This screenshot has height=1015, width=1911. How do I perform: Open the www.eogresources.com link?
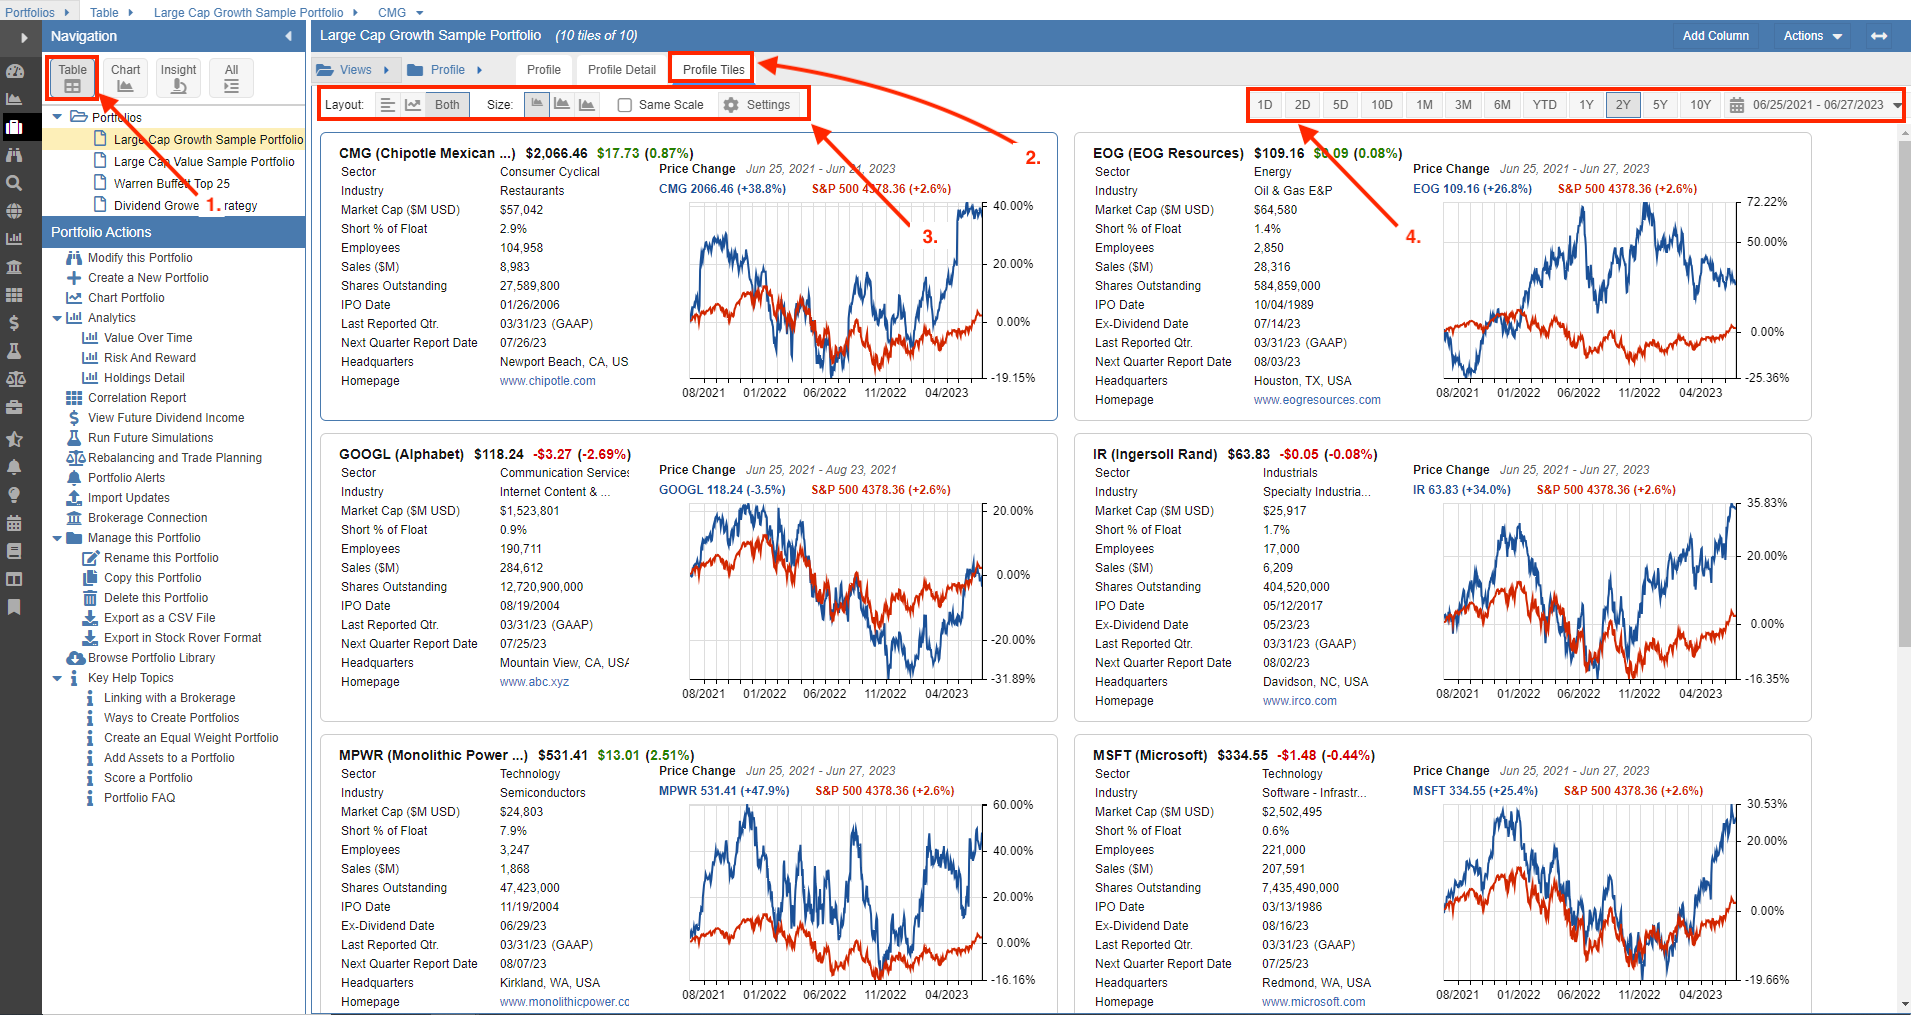[x=1317, y=400]
